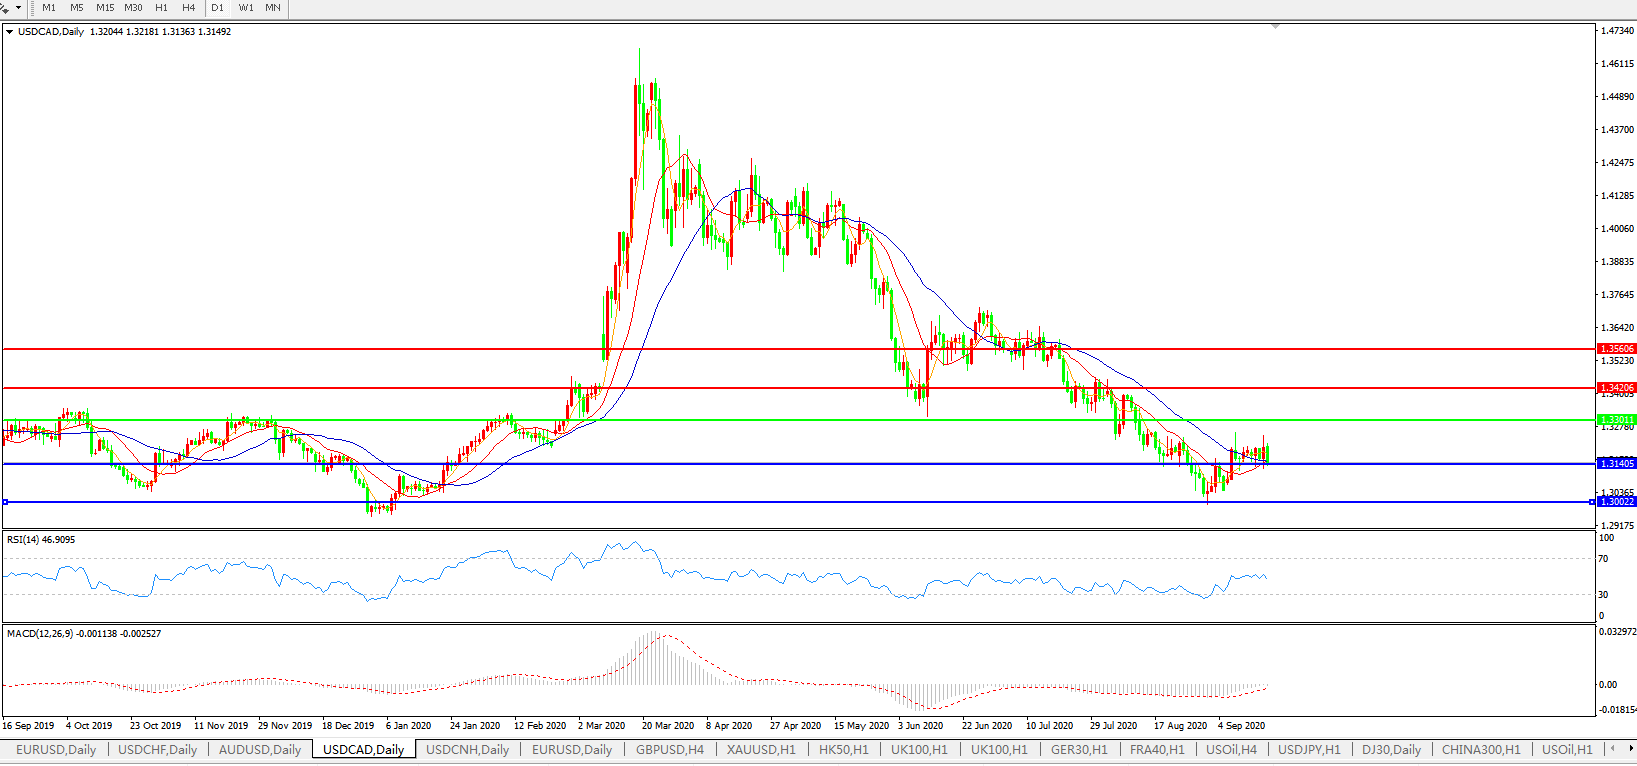The image size is (1637, 766).
Task: Switch to the W1 weekly timeframe
Action: (x=246, y=8)
